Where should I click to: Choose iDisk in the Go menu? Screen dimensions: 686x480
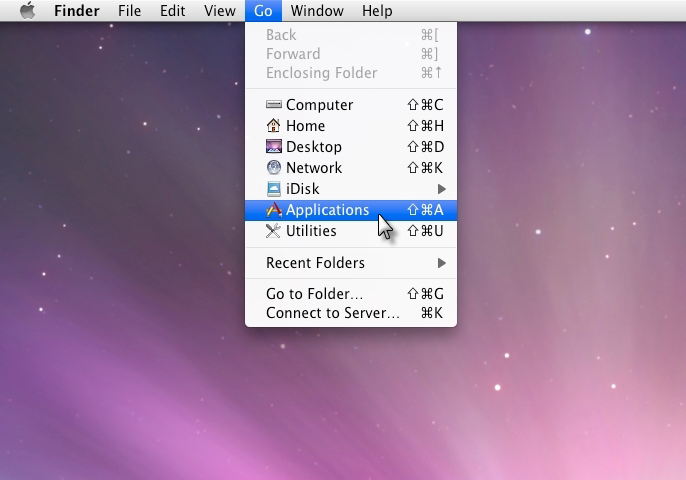tap(351, 189)
